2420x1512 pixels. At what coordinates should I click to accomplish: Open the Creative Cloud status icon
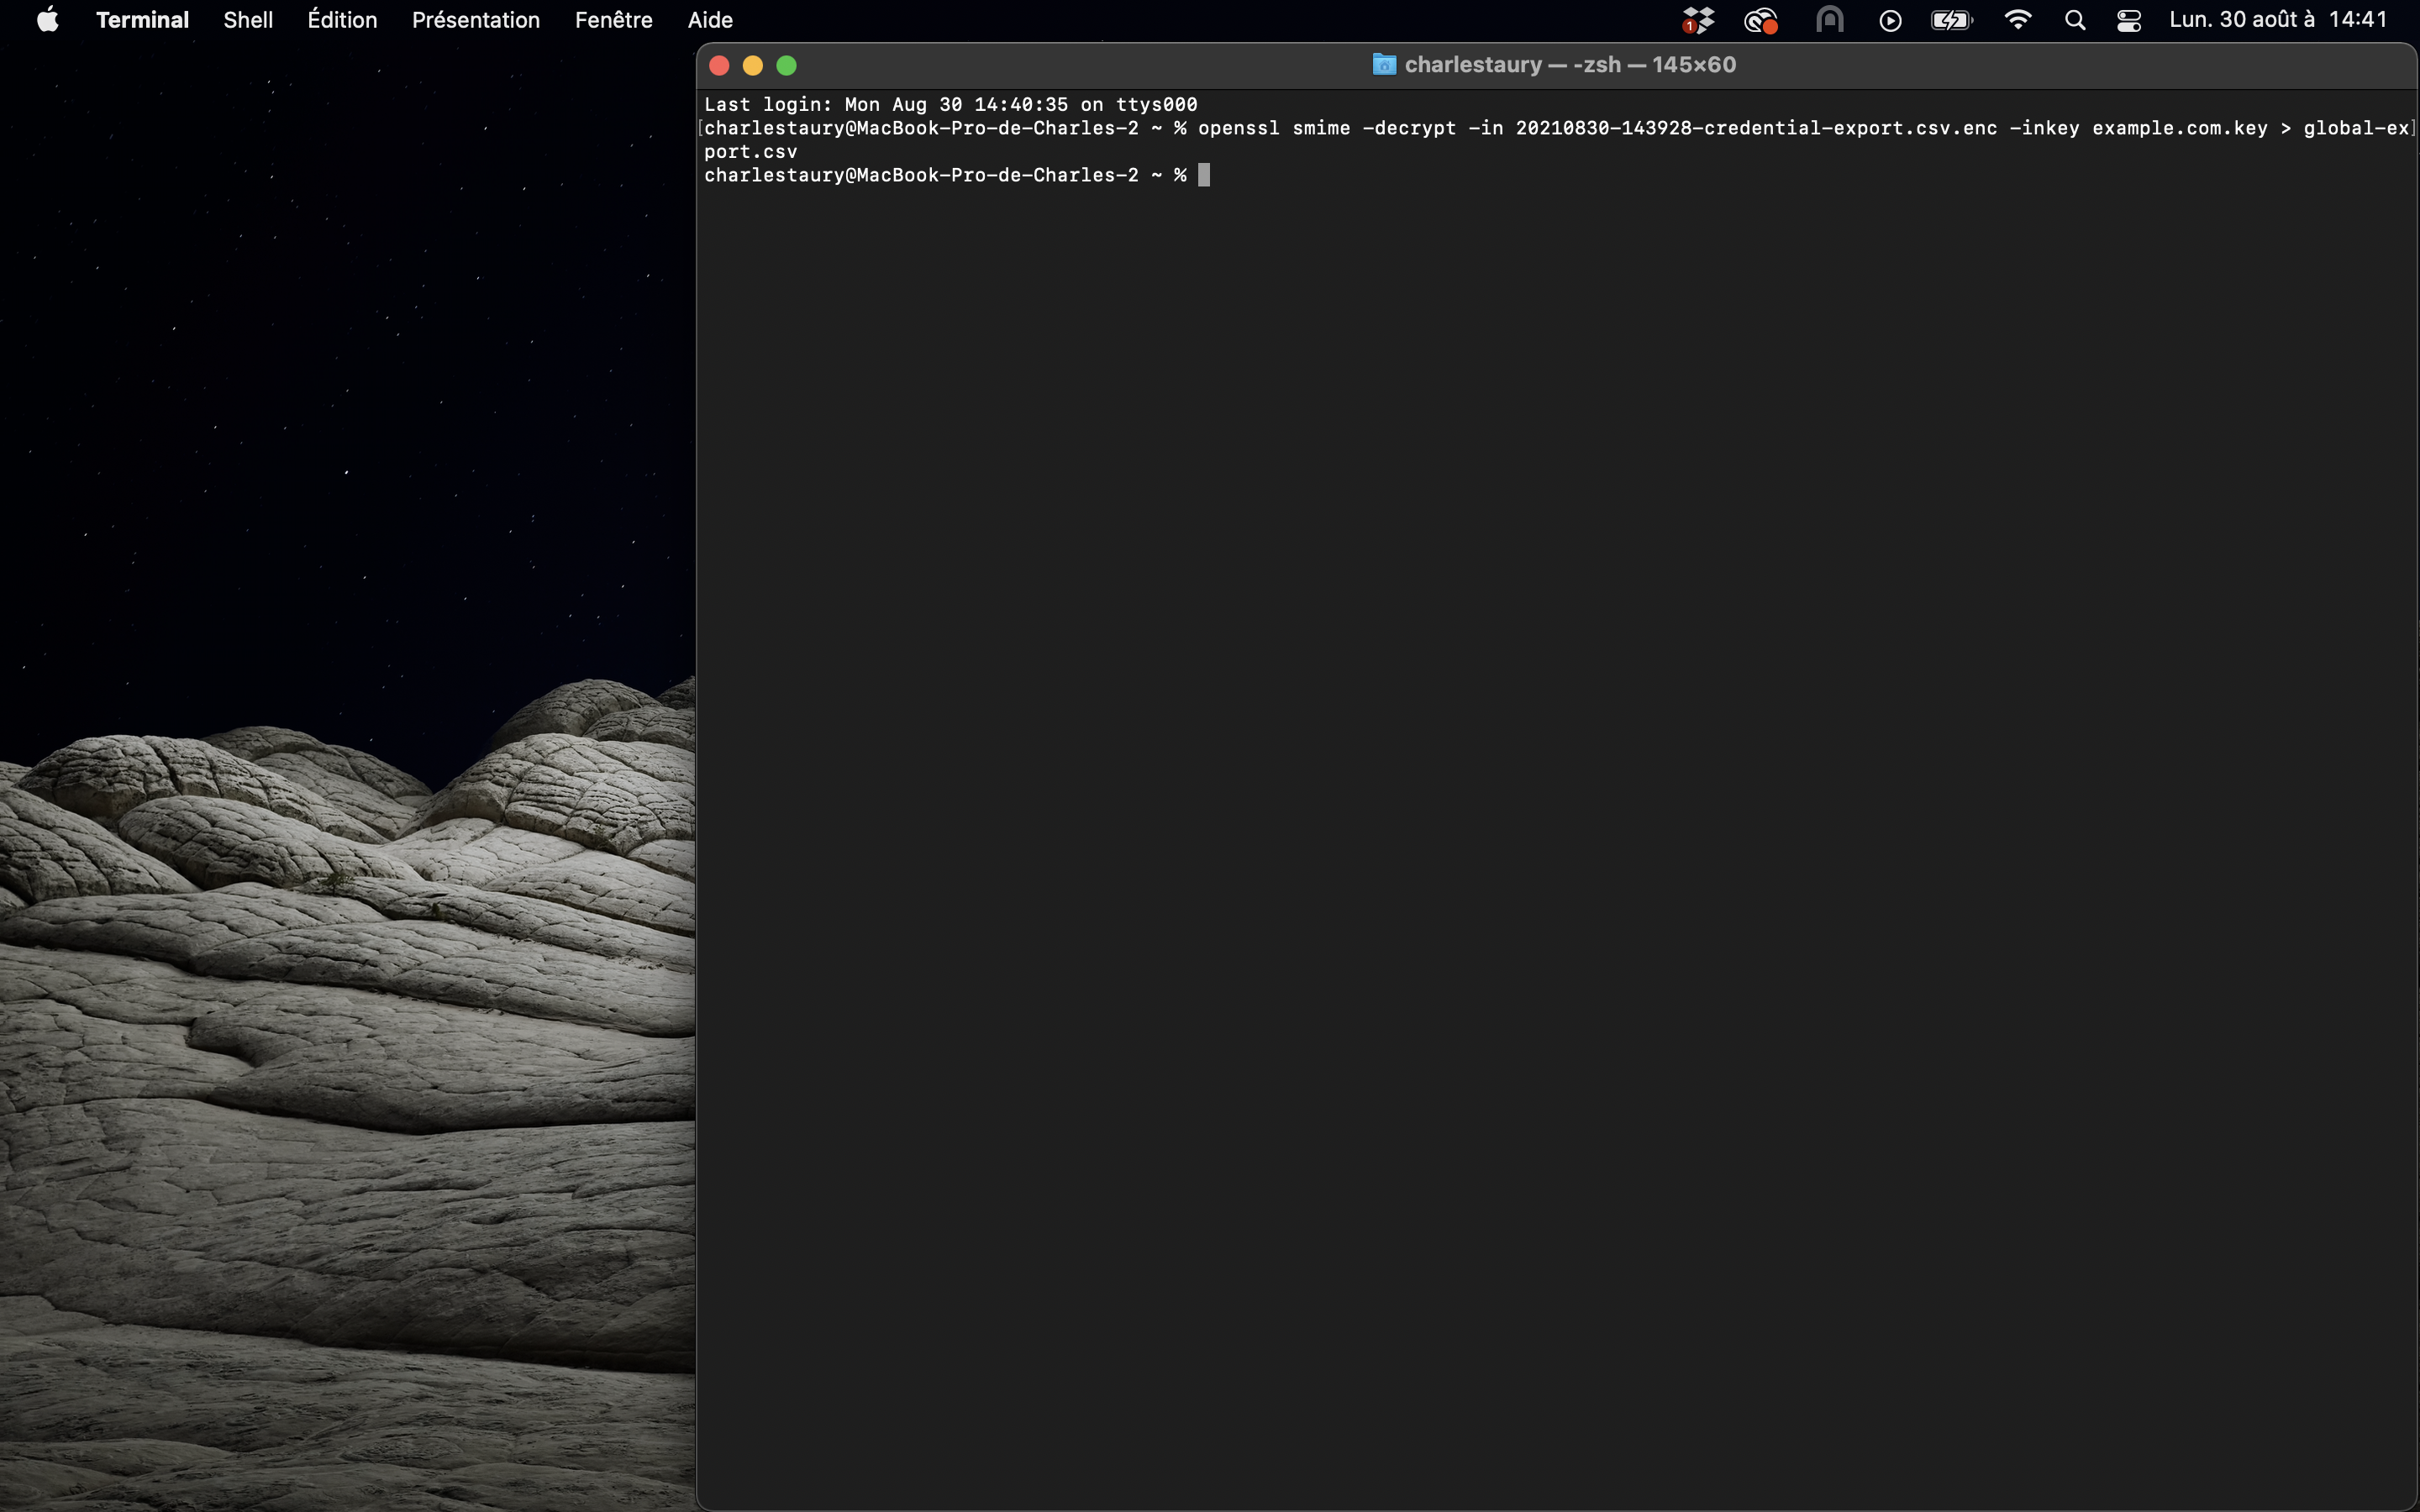click(x=1760, y=20)
